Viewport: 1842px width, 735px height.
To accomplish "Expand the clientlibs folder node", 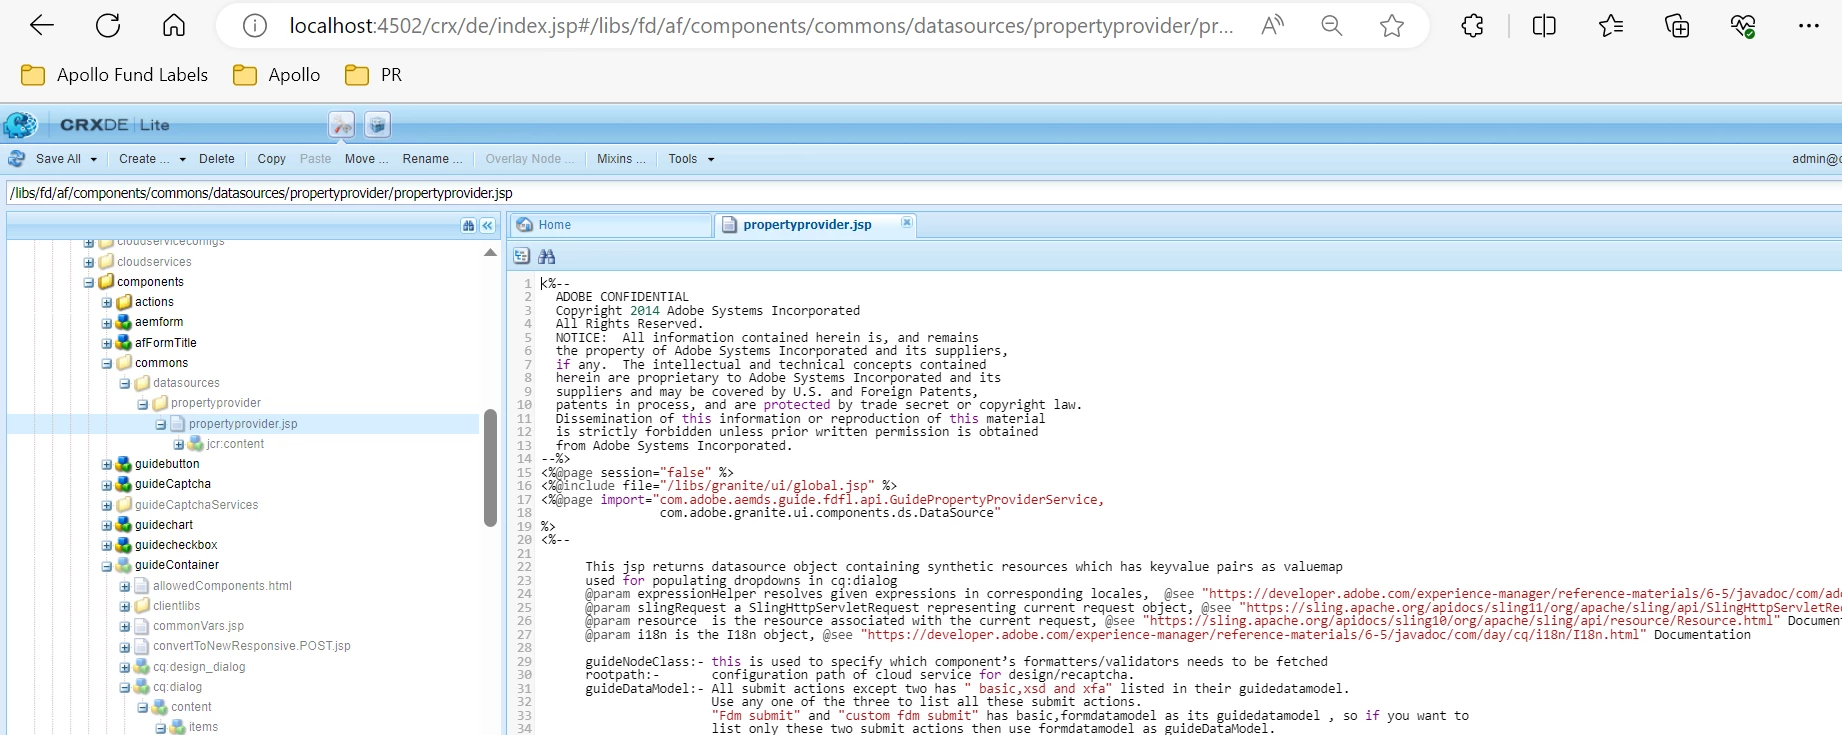I will coord(125,606).
